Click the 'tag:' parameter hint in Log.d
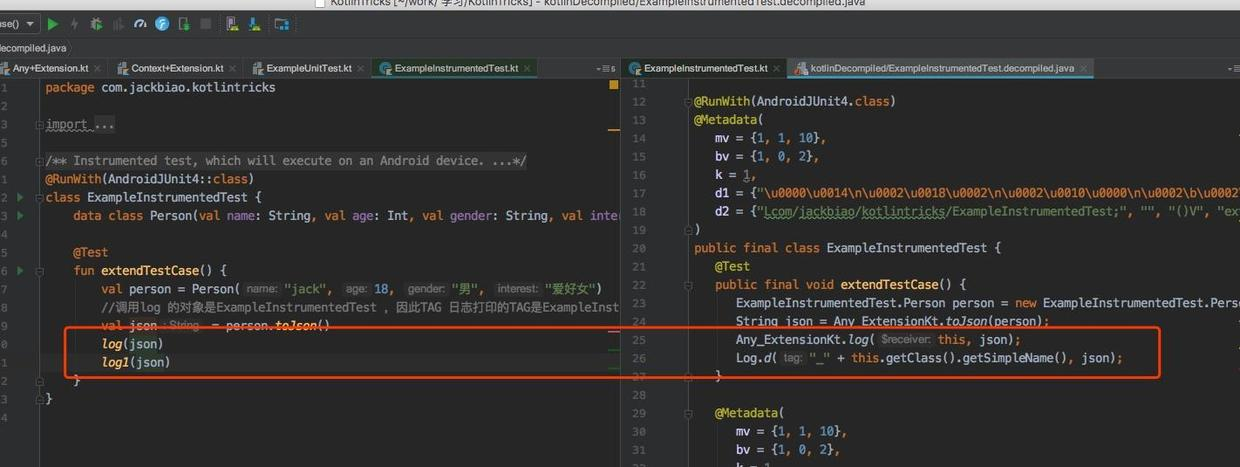The image size is (1240, 467). coord(793,358)
